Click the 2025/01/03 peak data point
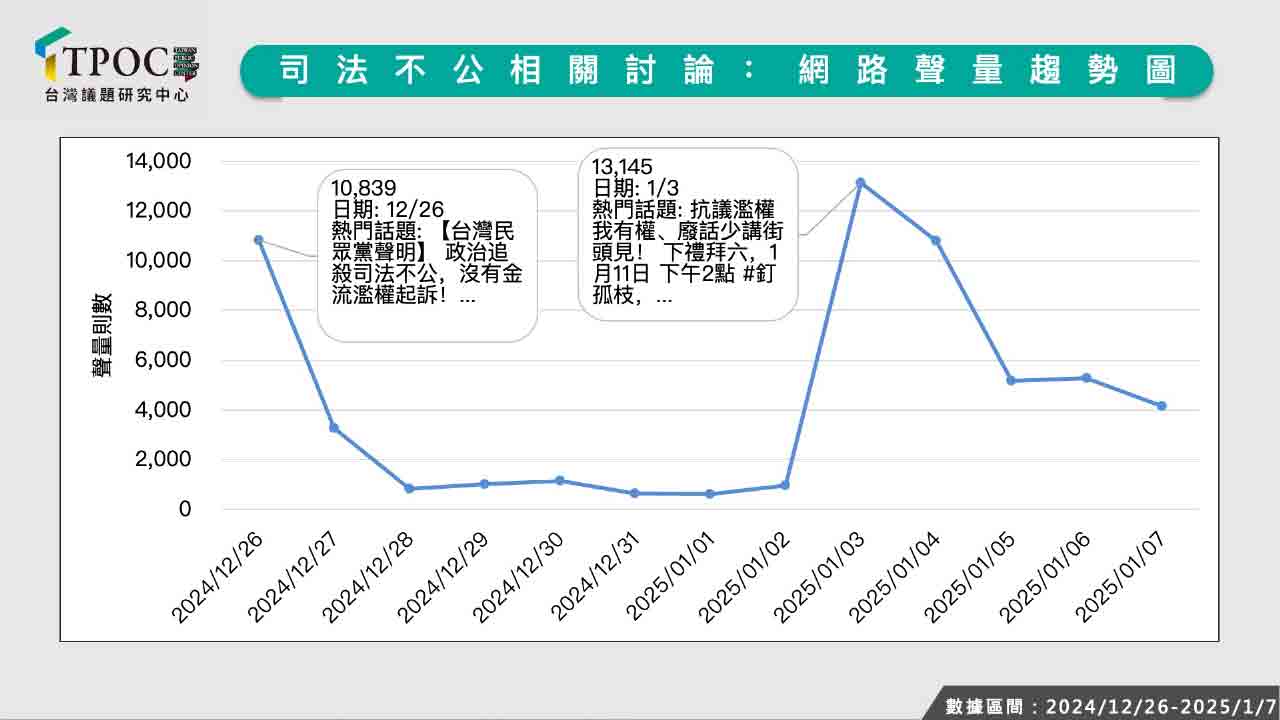This screenshot has width=1280, height=720. point(860,183)
